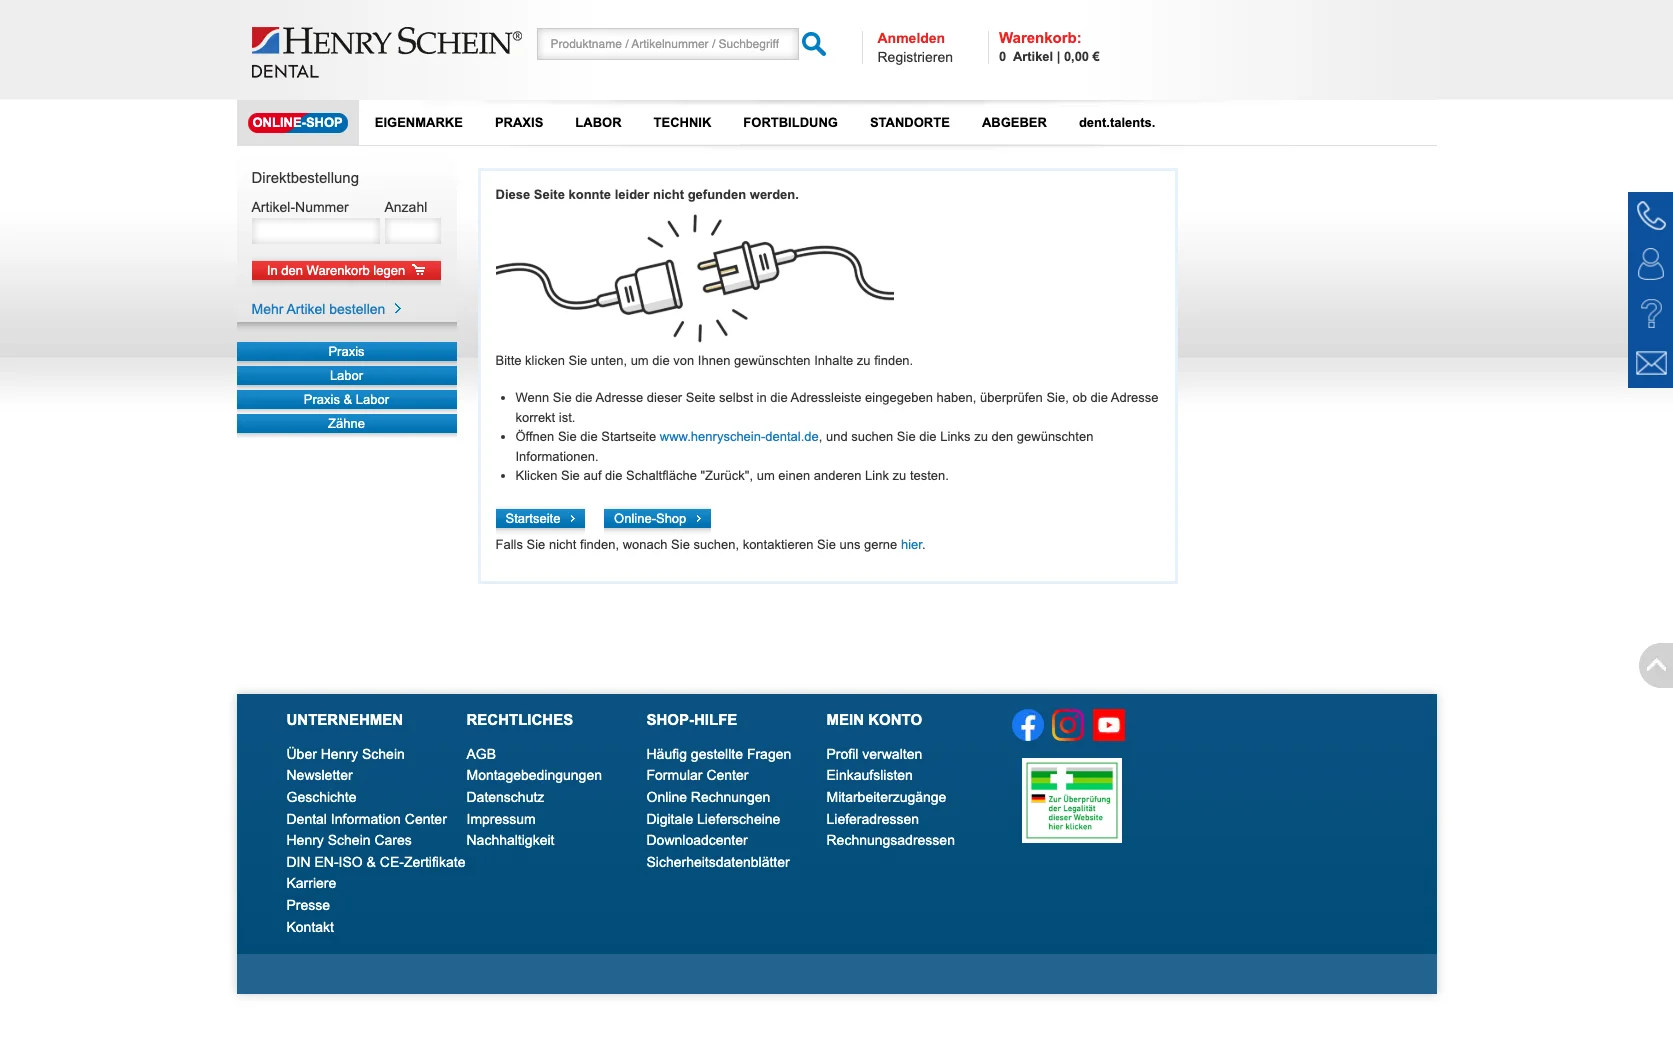Open the phone contact sidebar icon
The width and height of the screenshot is (1673, 1046).
1651,215
